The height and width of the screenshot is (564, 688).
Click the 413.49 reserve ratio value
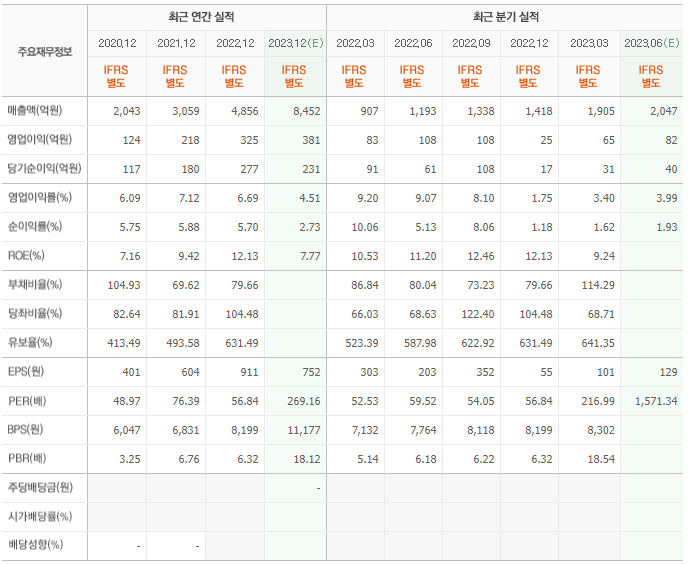coord(124,343)
